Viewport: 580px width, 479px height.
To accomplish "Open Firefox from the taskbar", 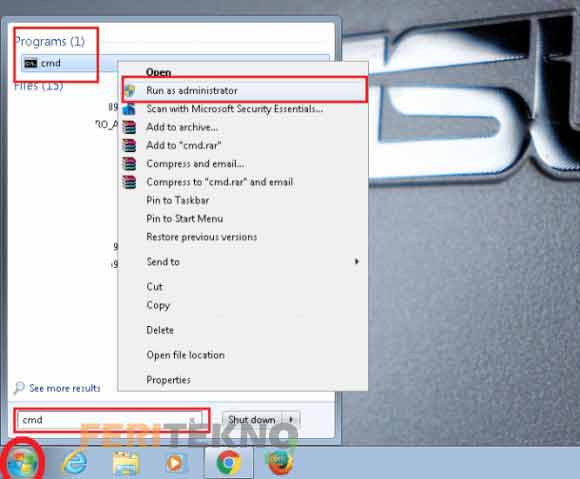I will pyautogui.click(x=280, y=462).
